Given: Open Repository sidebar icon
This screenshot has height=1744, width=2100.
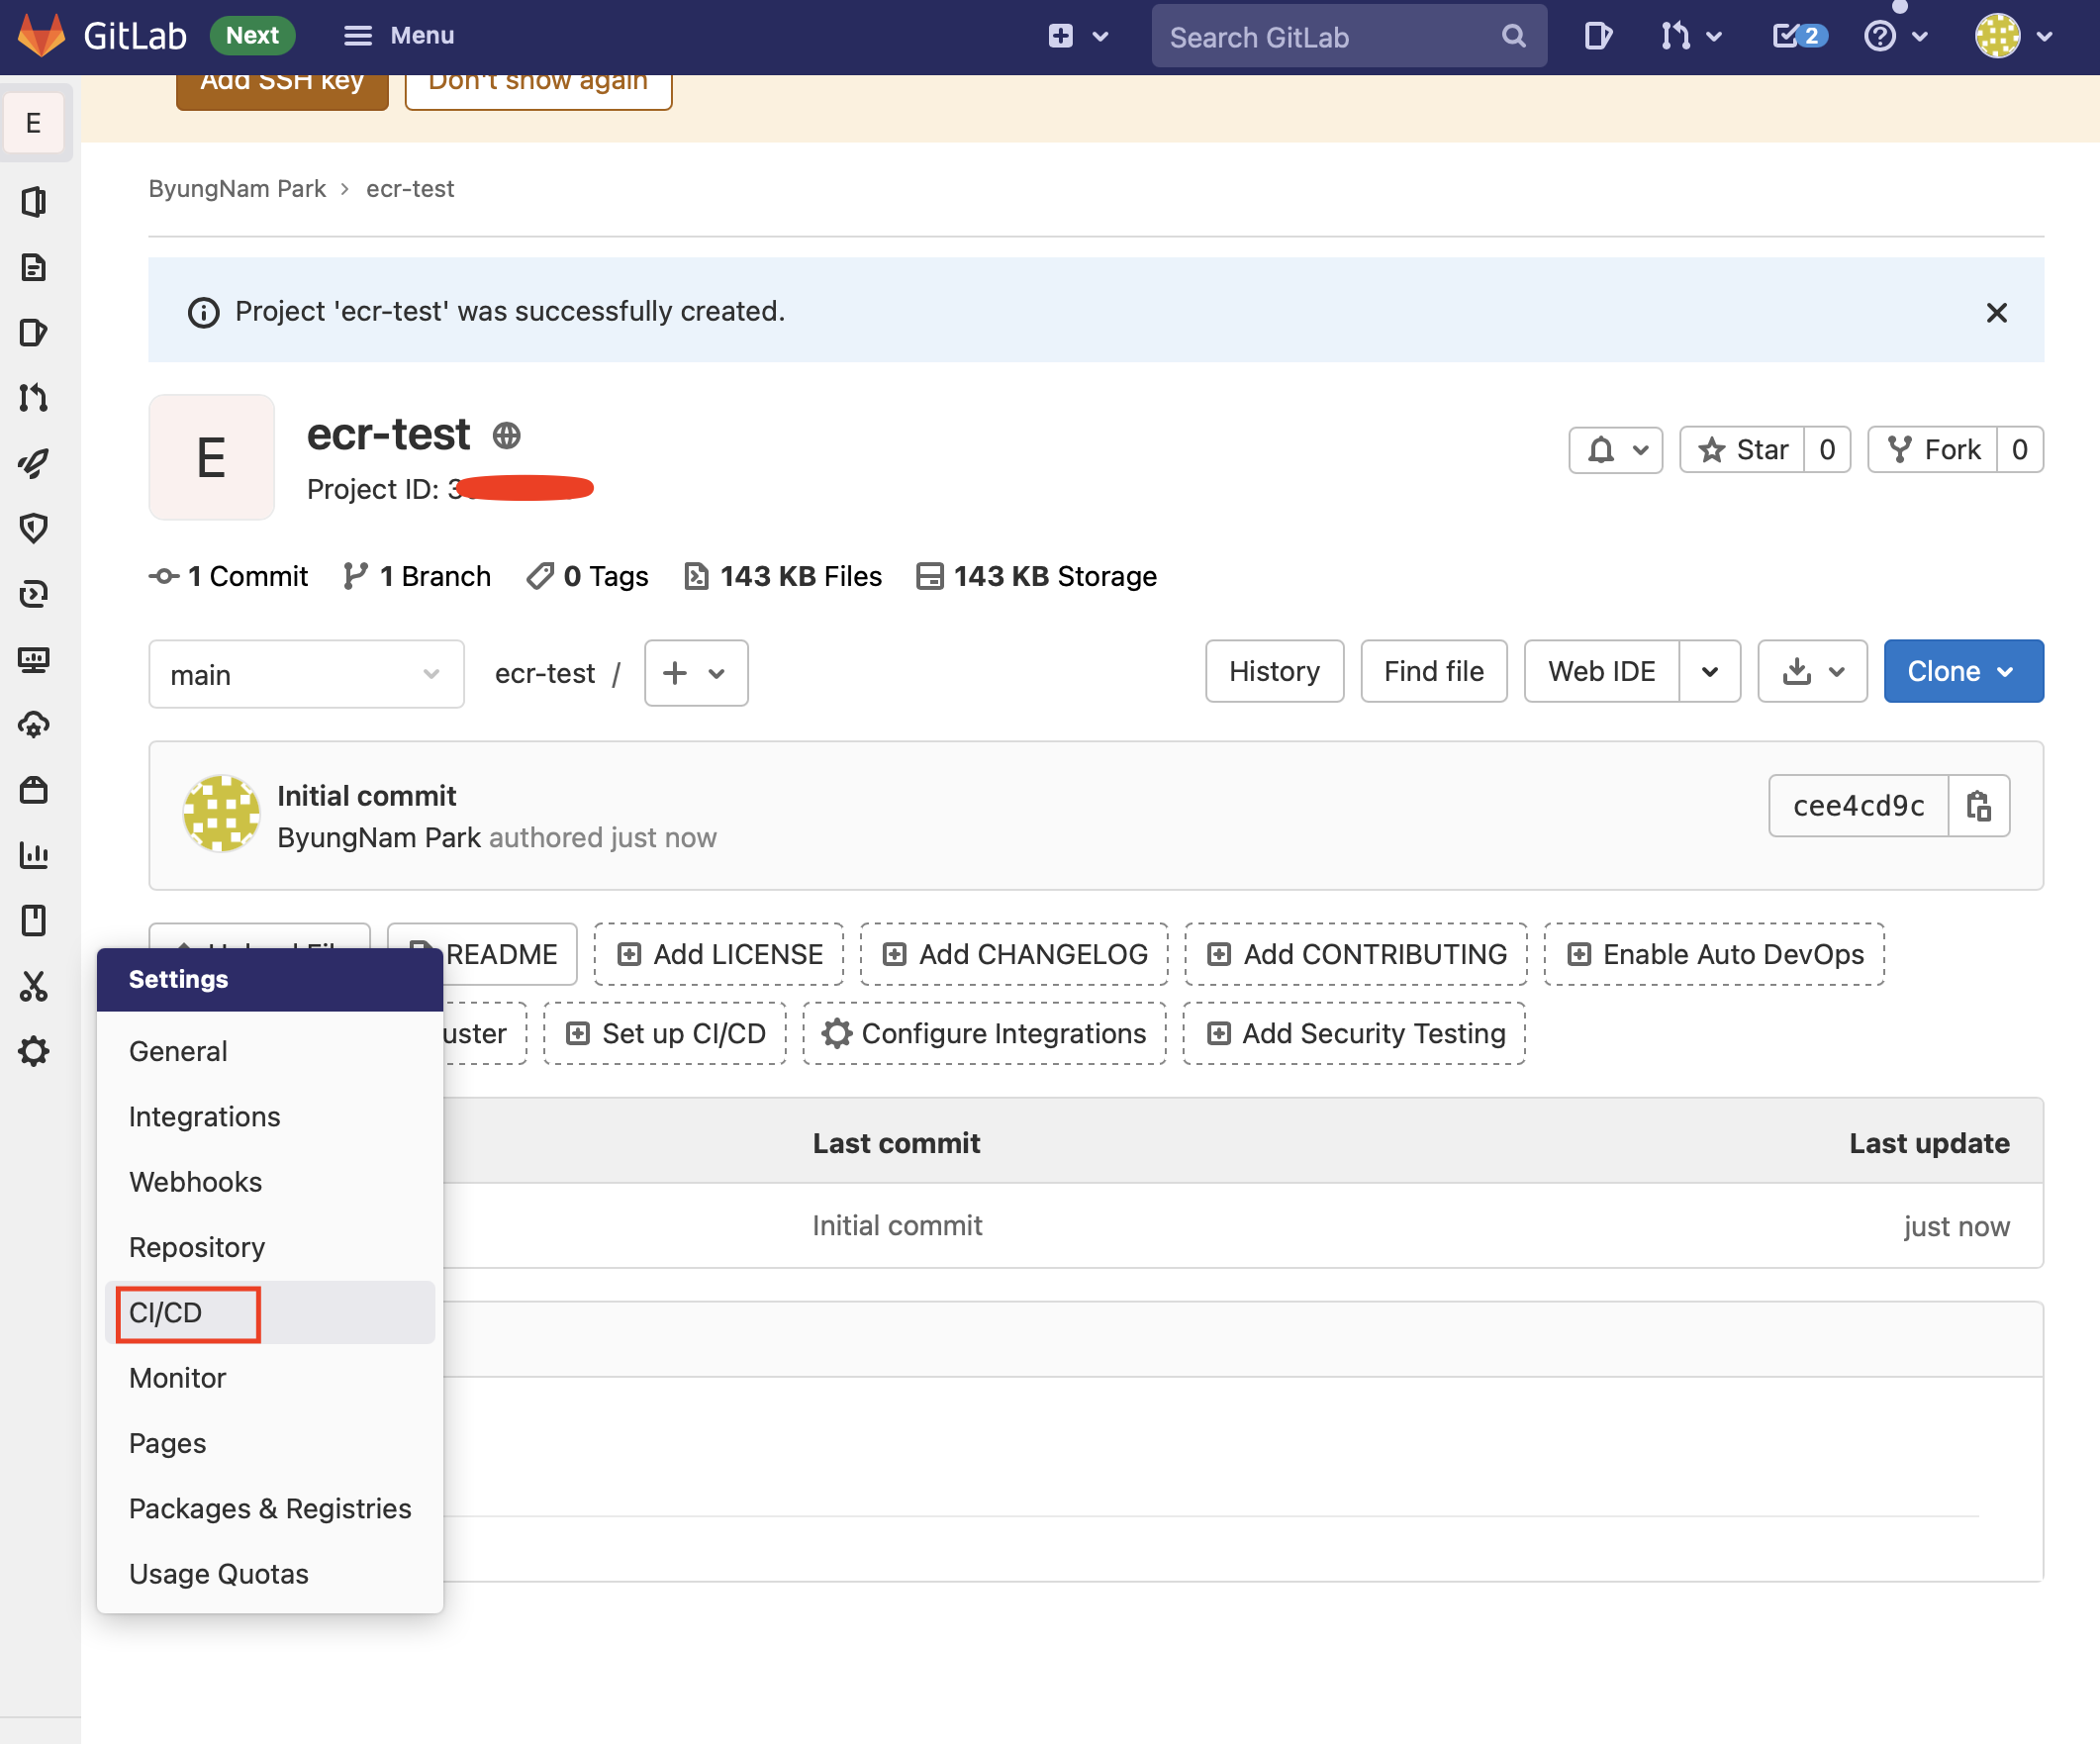Looking at the screenshot, I should coord(34,267).
